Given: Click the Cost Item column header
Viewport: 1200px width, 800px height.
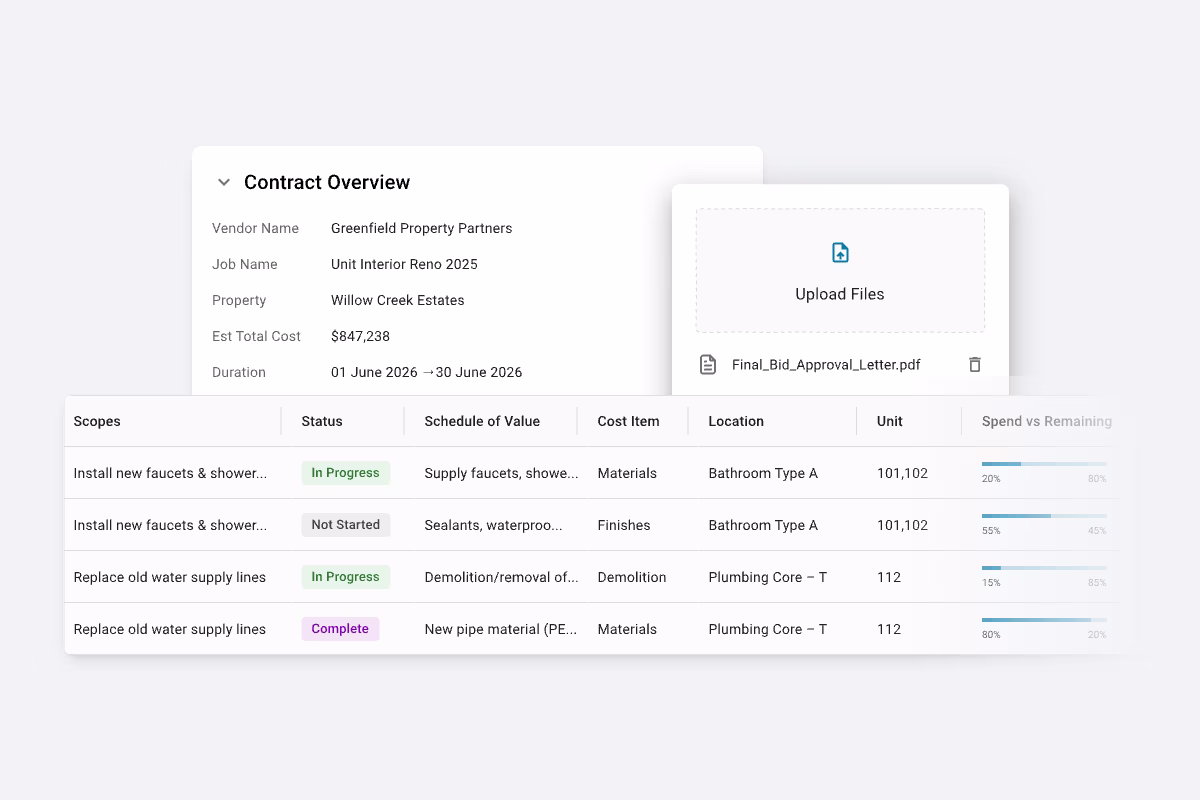Looking at the screenshot, I should point(628,421).
